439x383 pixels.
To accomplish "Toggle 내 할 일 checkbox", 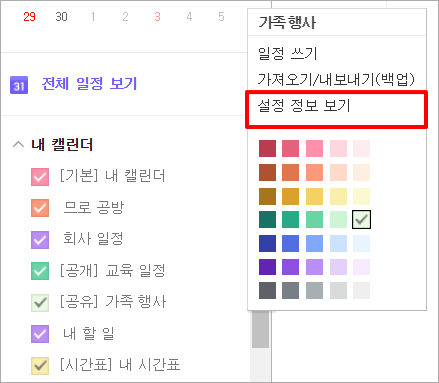I will [40, 334].
